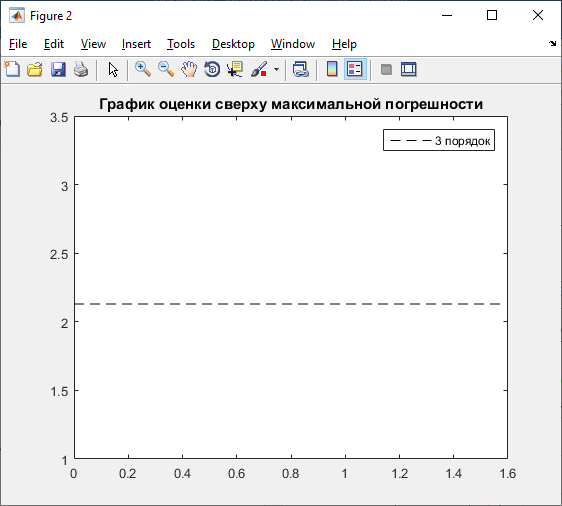562x506 pixels.
Task: Show Plot Tools and dock figure
Action: [409, 69]
